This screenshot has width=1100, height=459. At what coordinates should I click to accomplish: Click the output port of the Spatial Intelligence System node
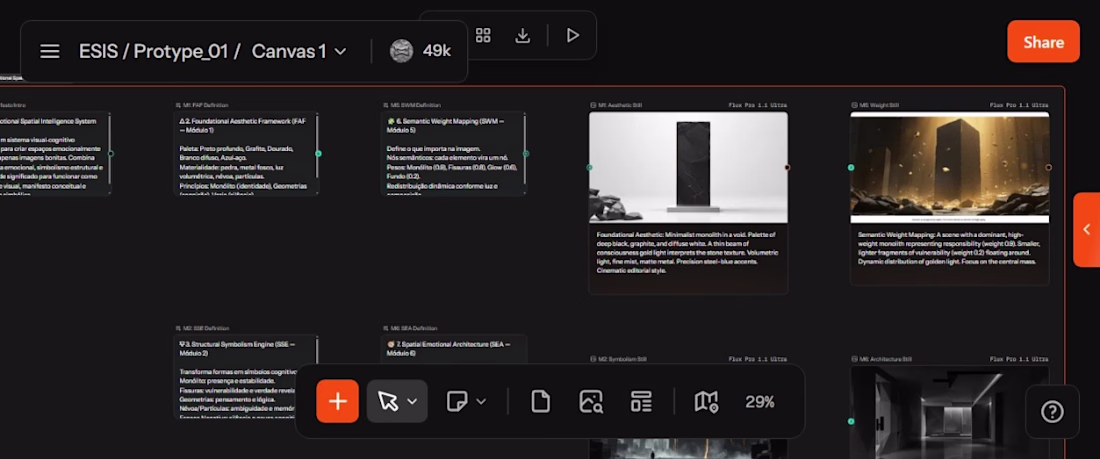(x=110, y=154)
